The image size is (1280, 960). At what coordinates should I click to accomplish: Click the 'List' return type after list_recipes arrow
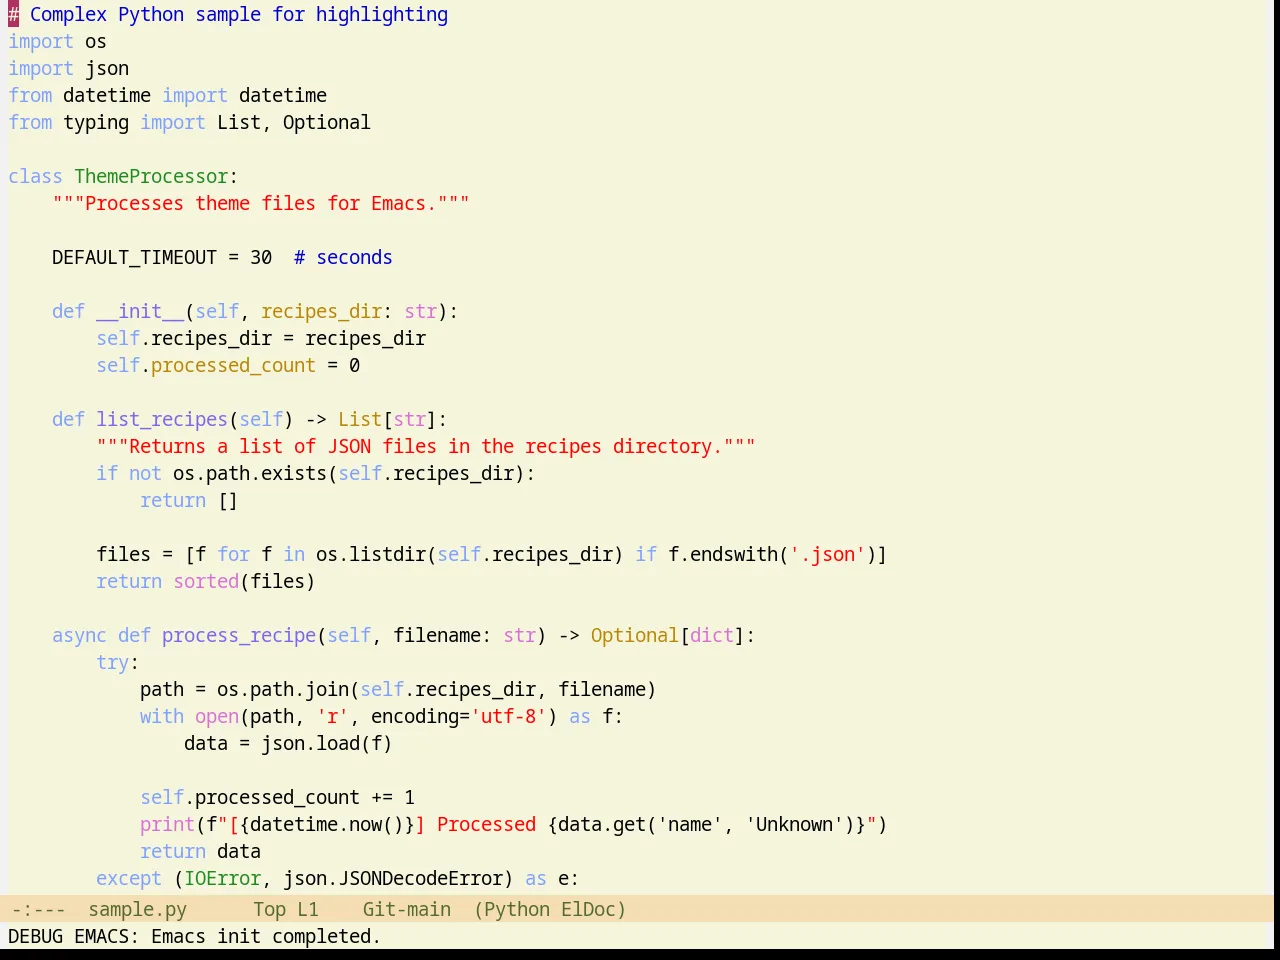360,419
